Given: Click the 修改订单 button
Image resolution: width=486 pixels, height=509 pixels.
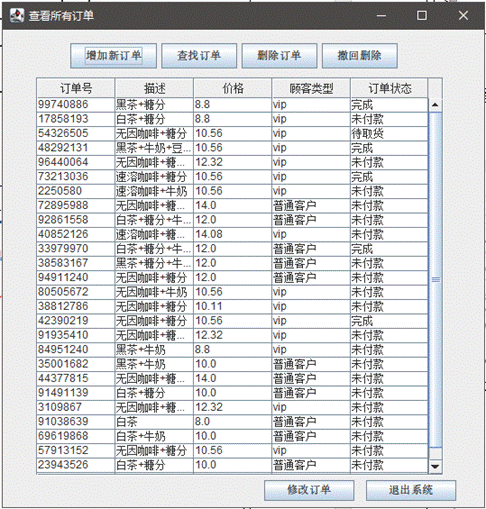Looking at the screenshot, I should 309,490.
